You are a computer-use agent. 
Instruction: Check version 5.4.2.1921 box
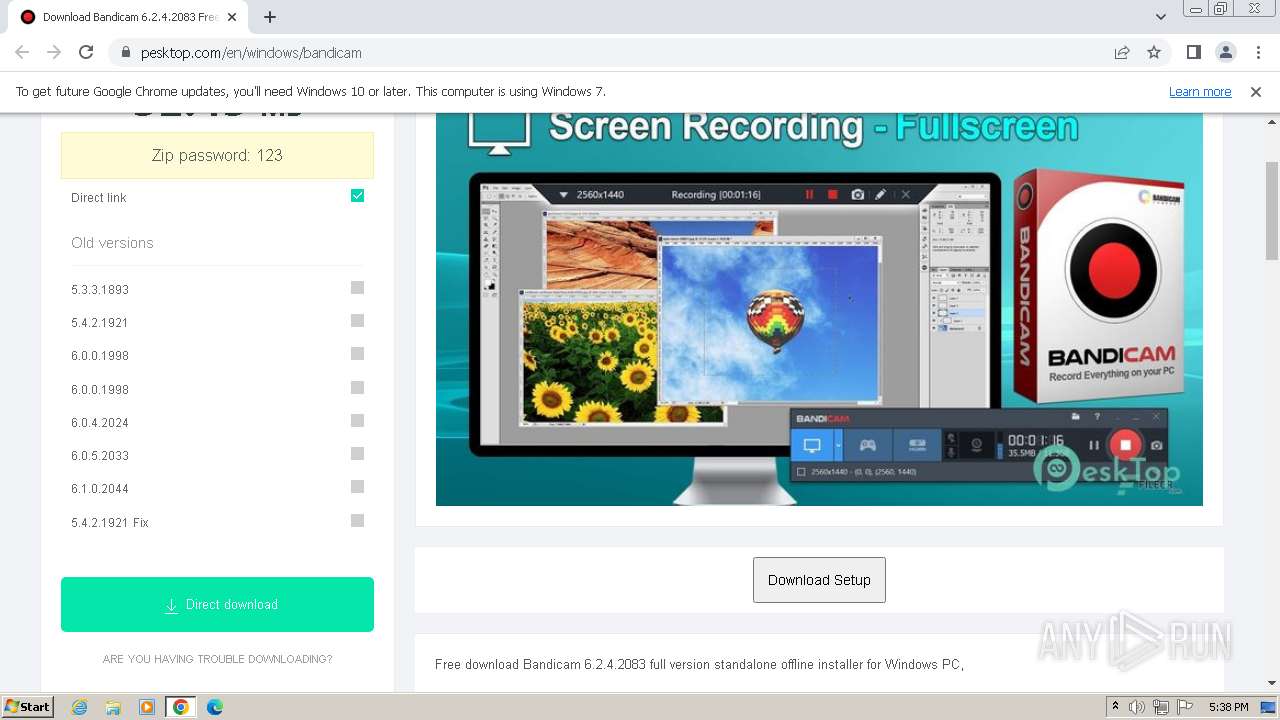[357, 321]
